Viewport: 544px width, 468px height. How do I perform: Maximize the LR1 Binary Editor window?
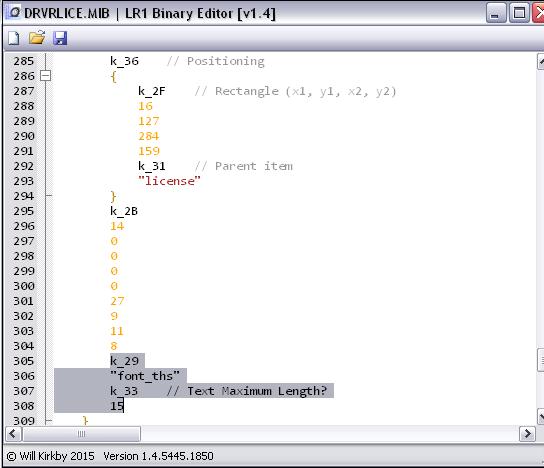pyautogui.click(x=519, y=13)
